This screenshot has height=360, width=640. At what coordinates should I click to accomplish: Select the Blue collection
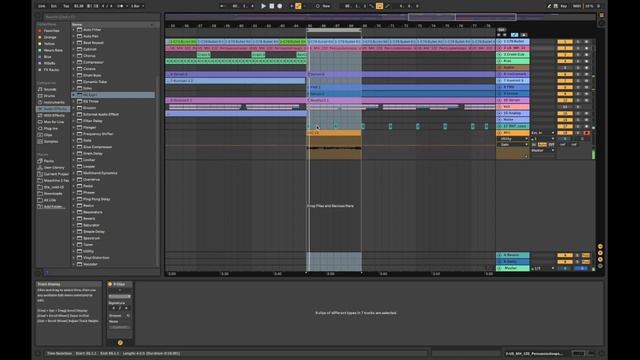(48, 57)
